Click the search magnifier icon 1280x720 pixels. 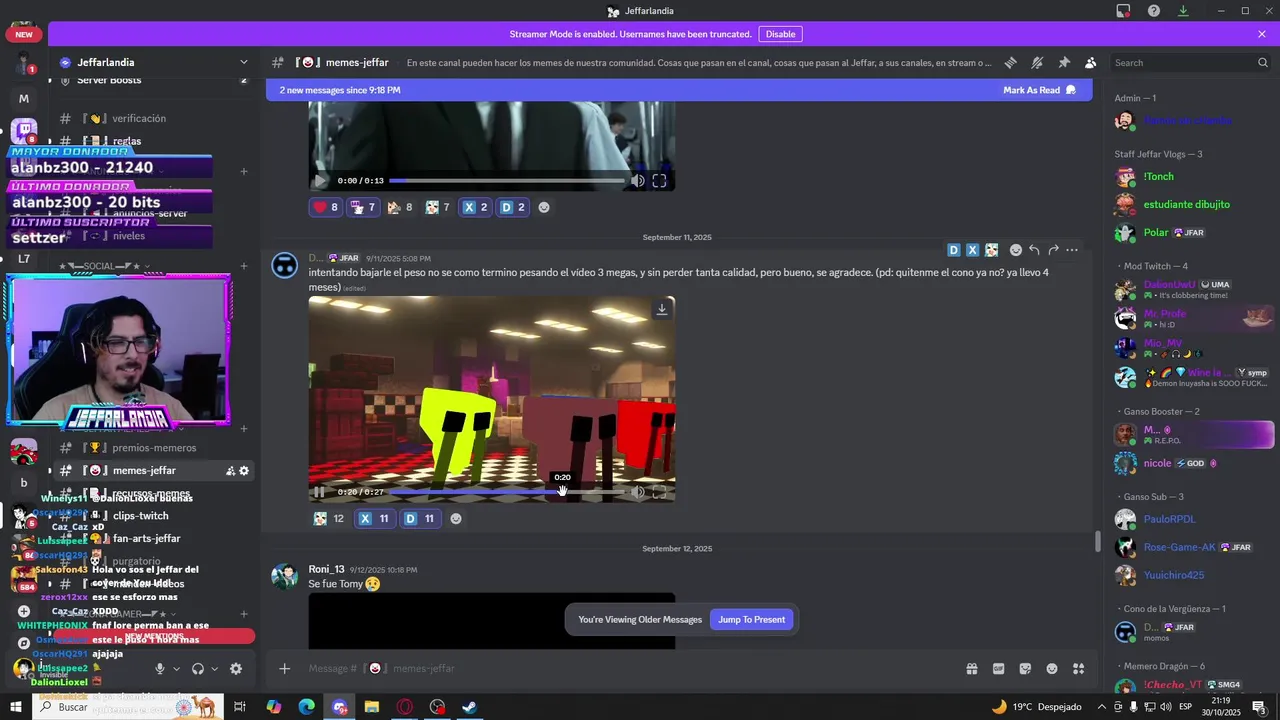click(1262, 63)
